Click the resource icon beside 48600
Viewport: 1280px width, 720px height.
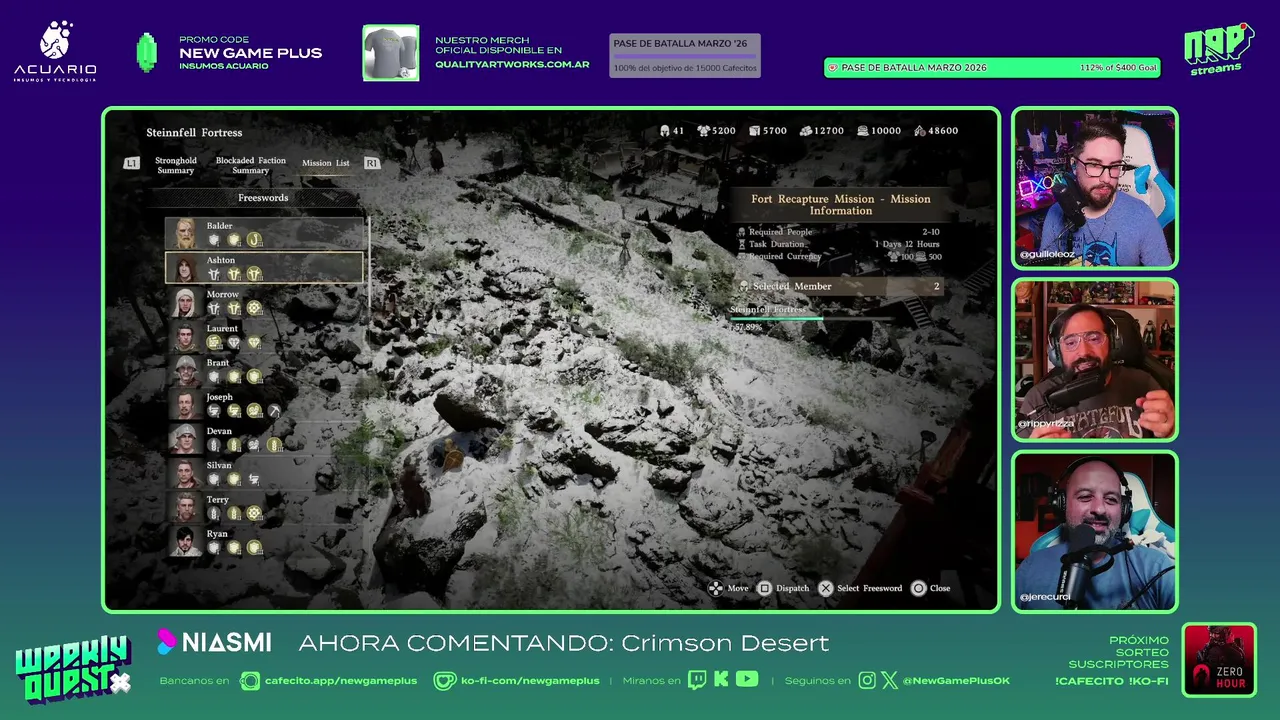(x=920, y=131)
